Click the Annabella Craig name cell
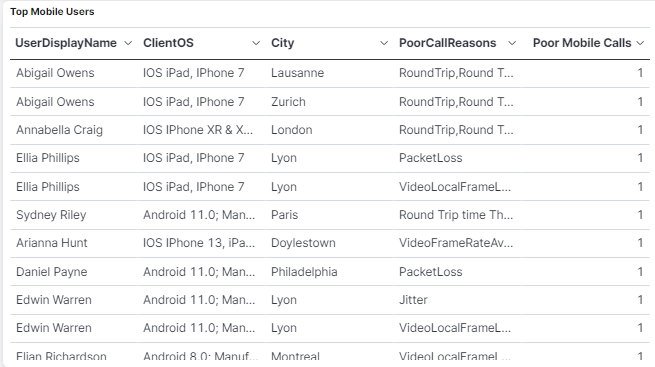The width and height of the screenshot is (655, 367). click(59, 130)
